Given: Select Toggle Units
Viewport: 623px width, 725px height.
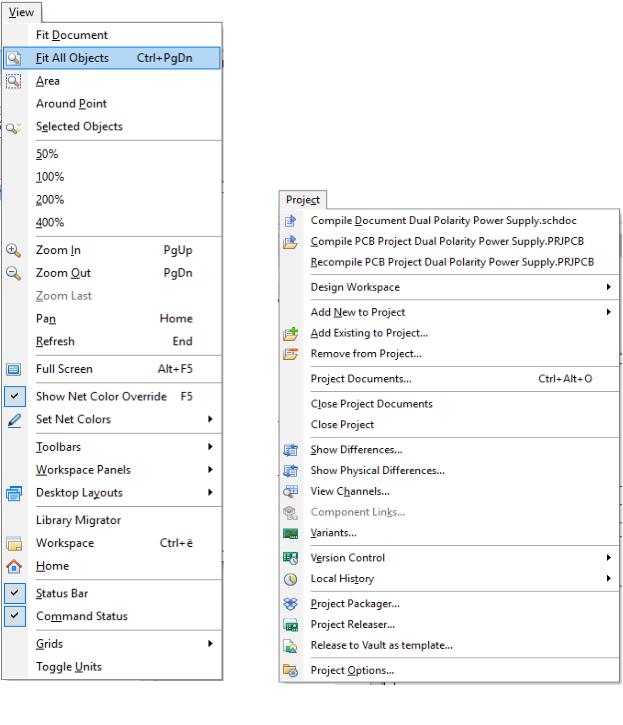Looking at the screenshot, I should coord(69,667).
